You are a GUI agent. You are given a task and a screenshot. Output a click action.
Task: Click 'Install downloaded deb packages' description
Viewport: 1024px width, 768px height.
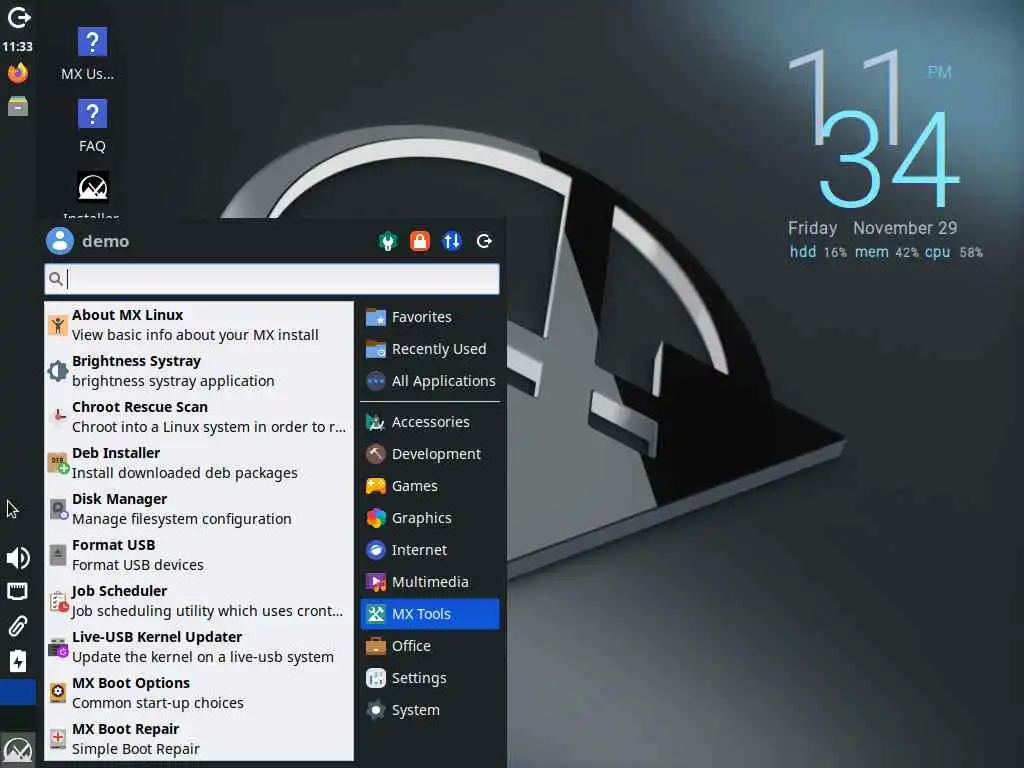tap(185, 473)
